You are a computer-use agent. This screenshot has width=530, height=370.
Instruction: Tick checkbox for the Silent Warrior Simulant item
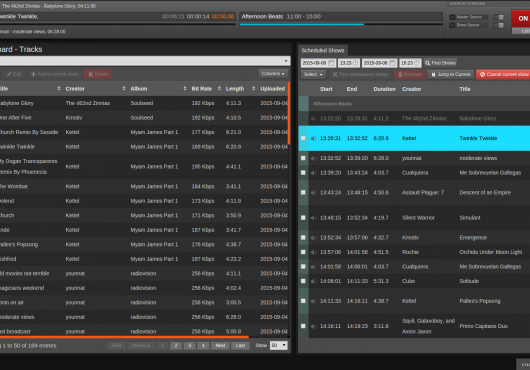click(x=303, y=218)
